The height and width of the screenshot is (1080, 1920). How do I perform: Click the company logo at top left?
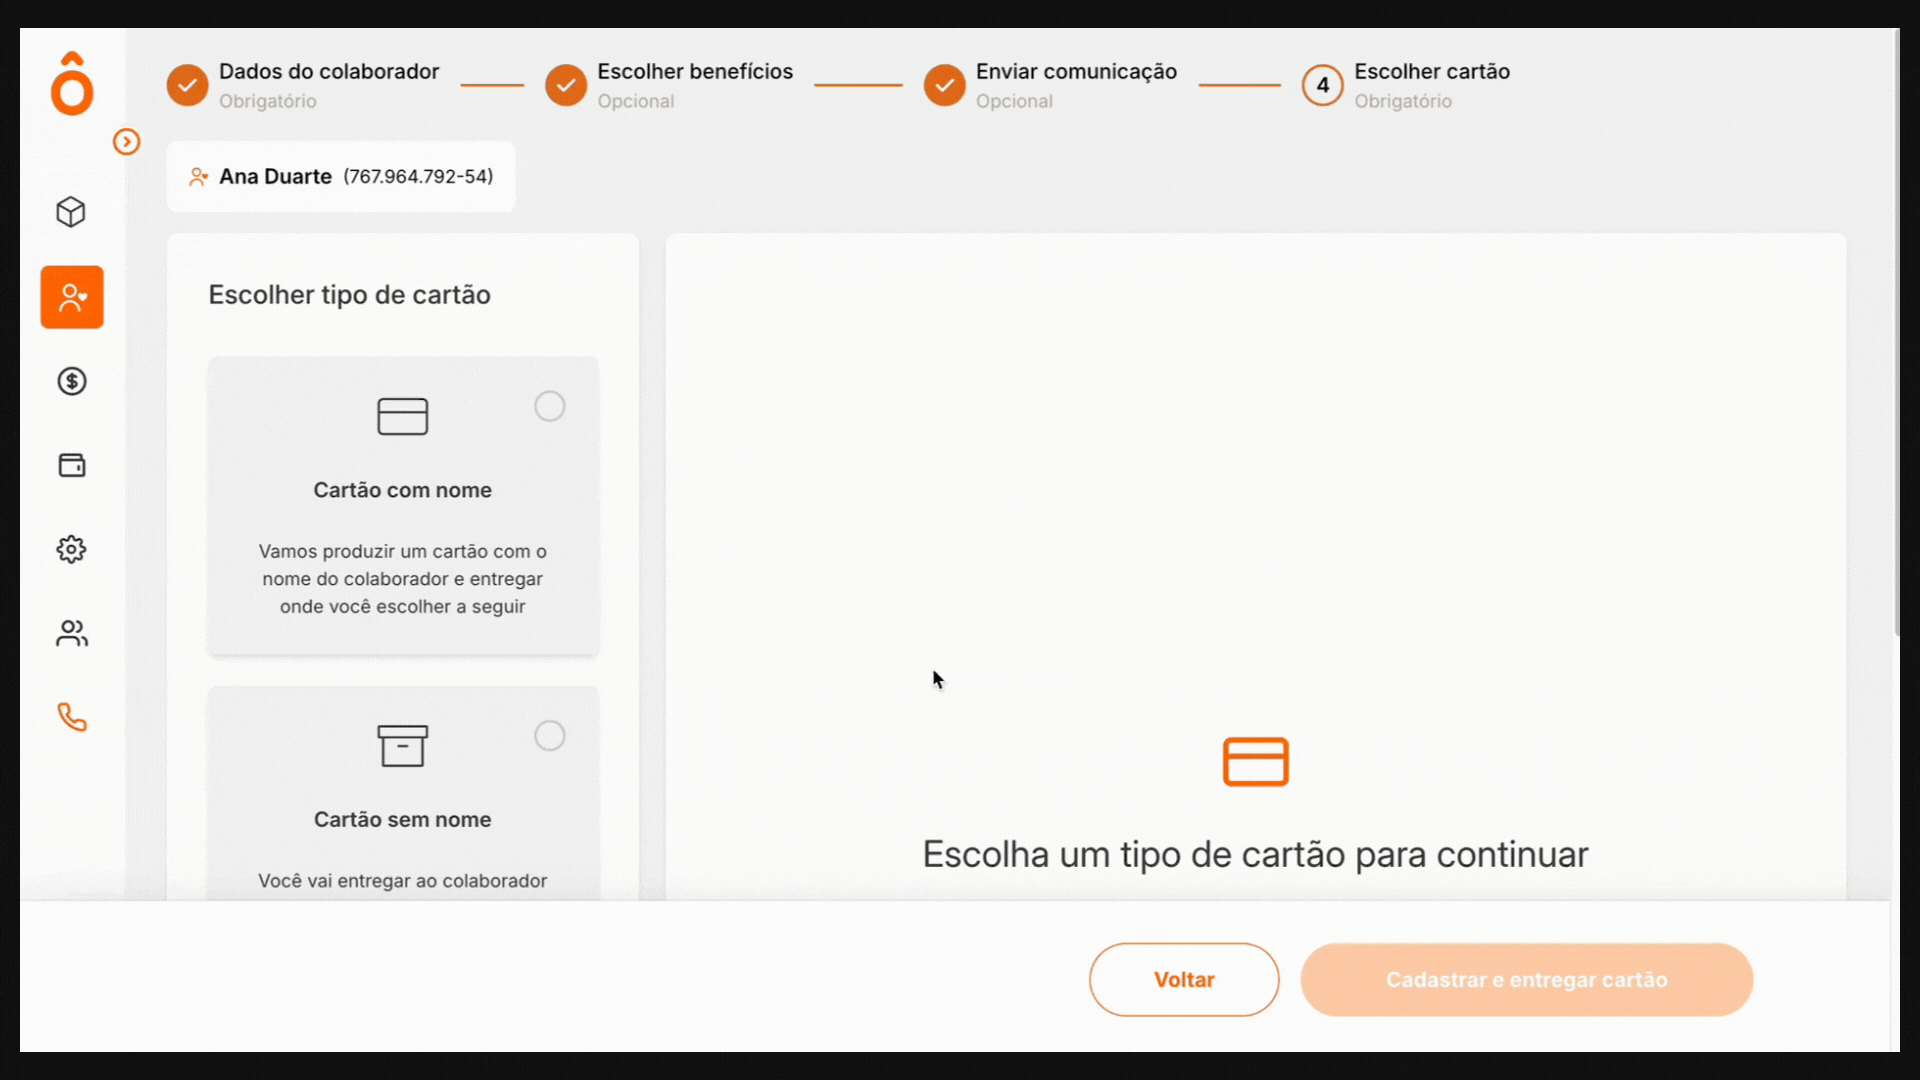[71, 85]
